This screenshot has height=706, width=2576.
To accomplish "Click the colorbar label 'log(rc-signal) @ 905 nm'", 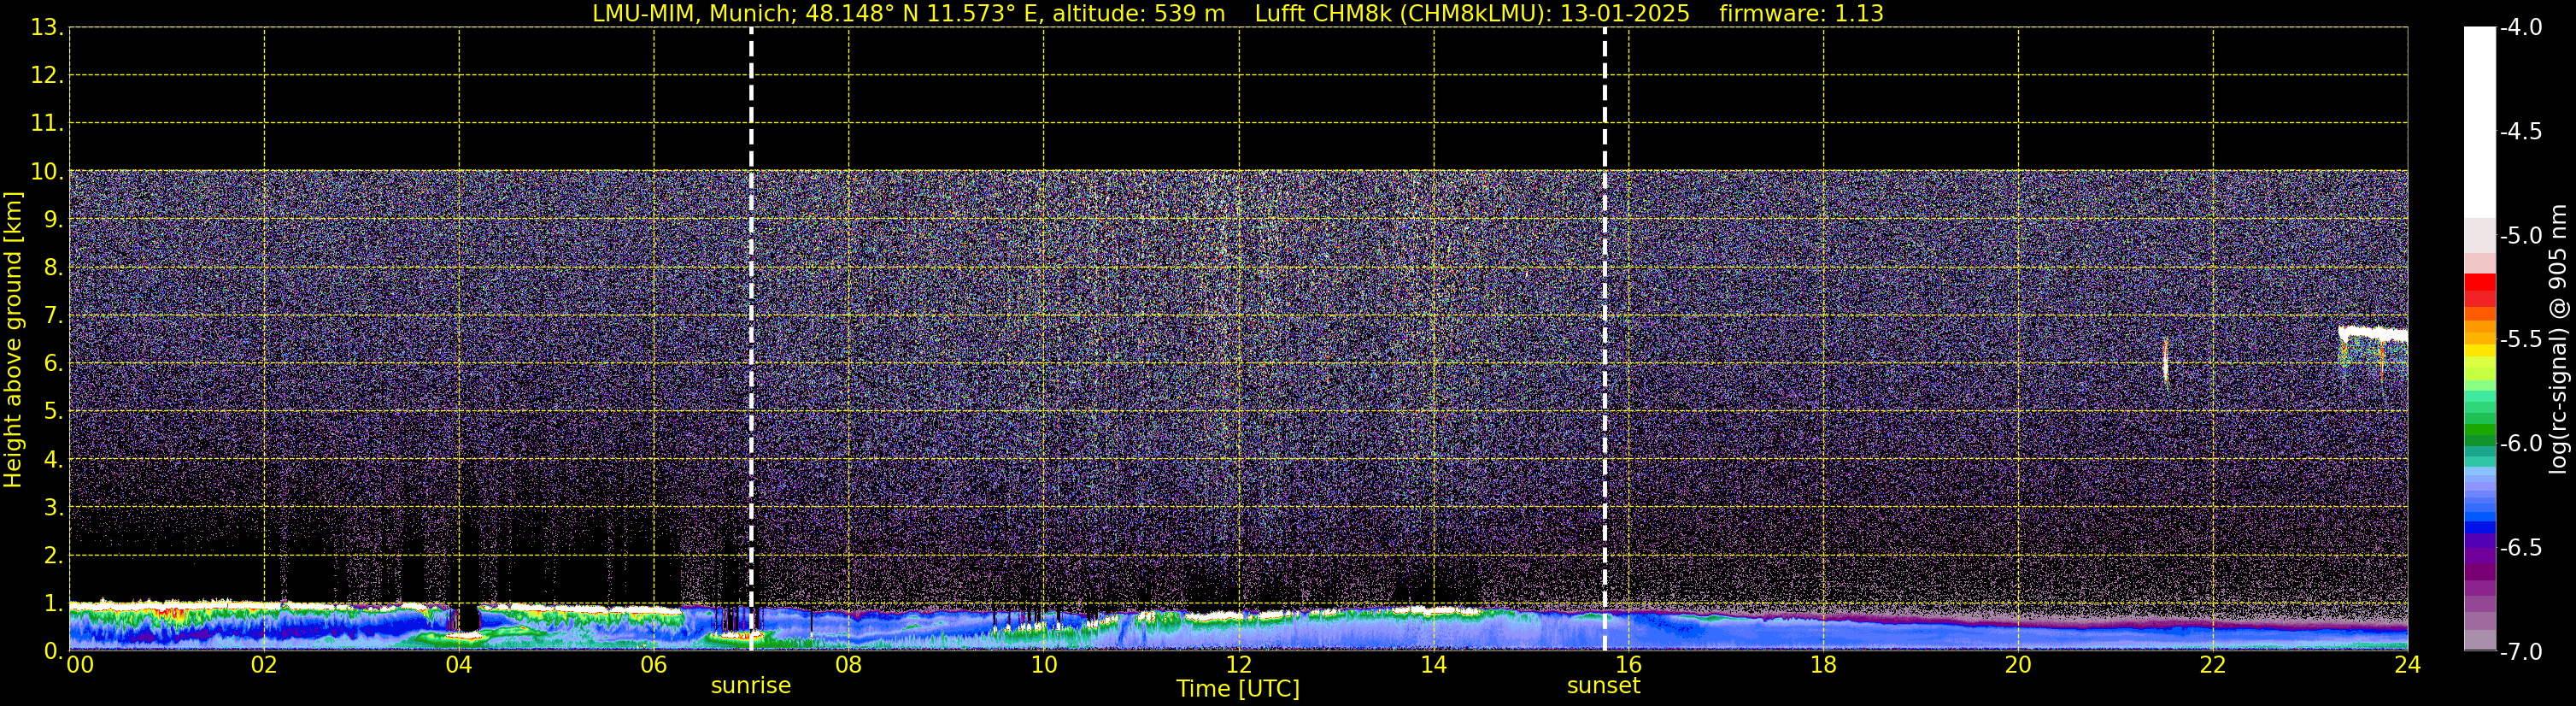I will (x=2558, y=339).
